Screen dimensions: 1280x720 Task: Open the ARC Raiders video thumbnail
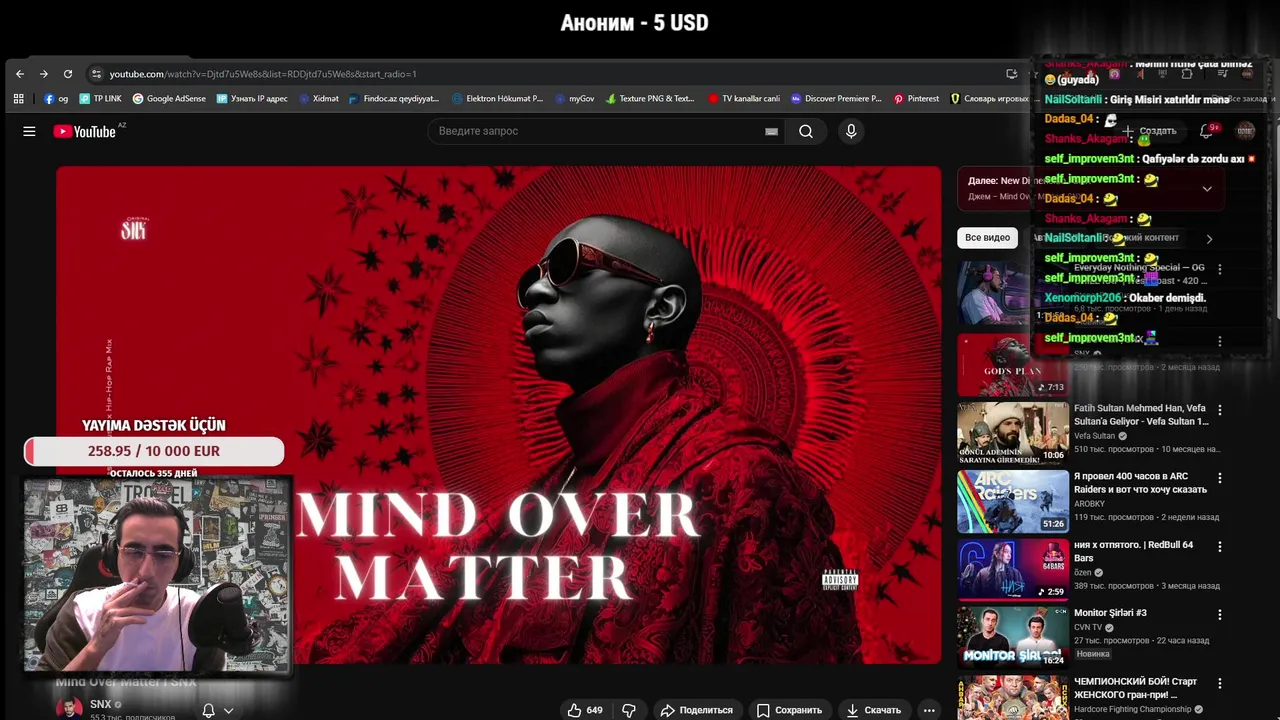[1013, 501]
